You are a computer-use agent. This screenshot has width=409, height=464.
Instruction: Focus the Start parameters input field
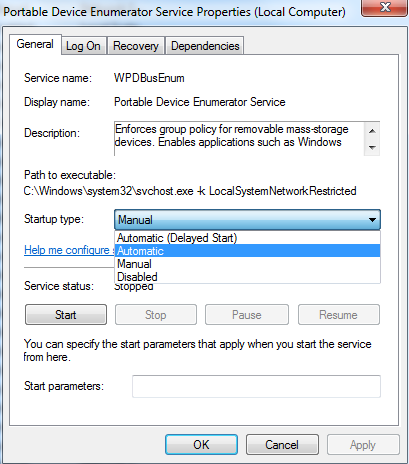pyautogui.click(x=256, y=386)
